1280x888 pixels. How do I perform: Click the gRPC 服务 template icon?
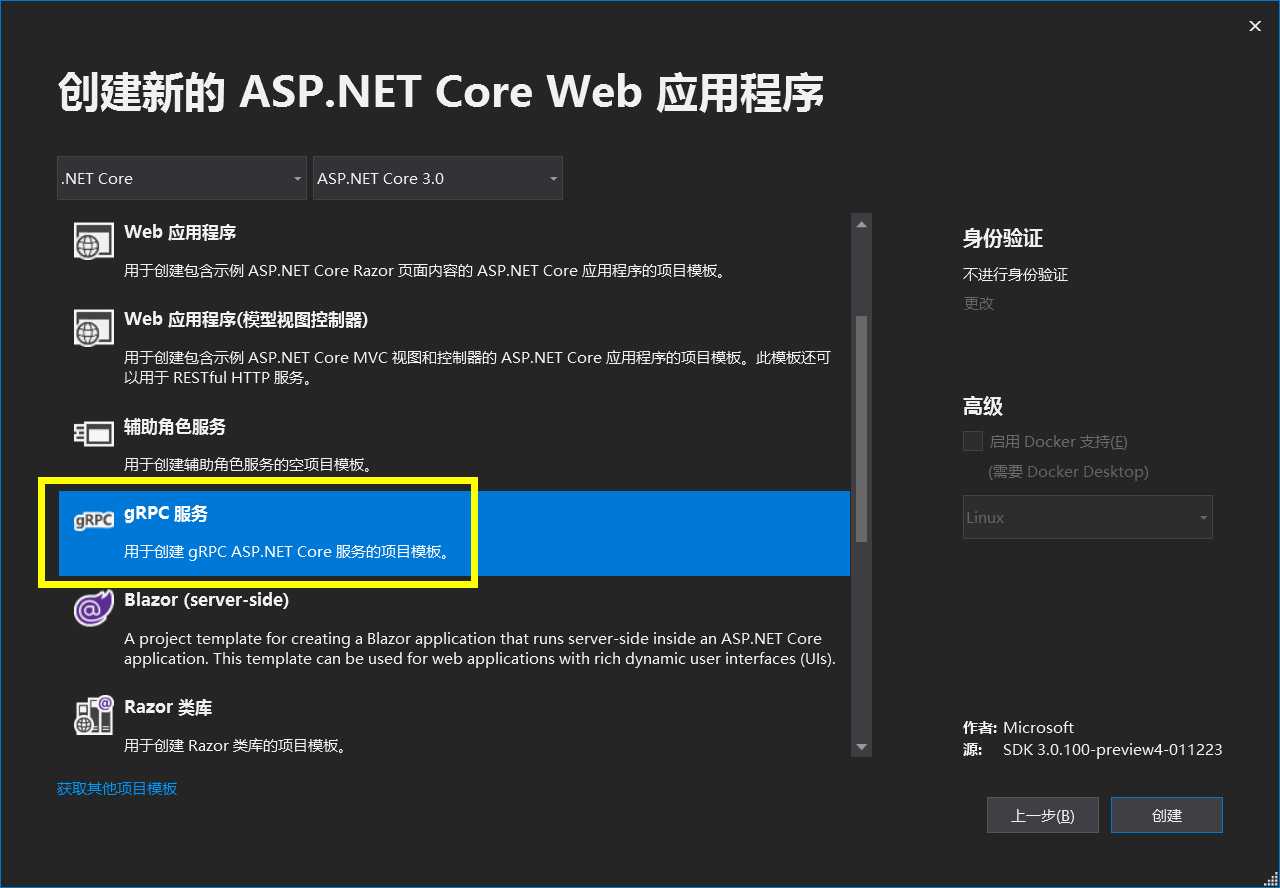point(94,521)
